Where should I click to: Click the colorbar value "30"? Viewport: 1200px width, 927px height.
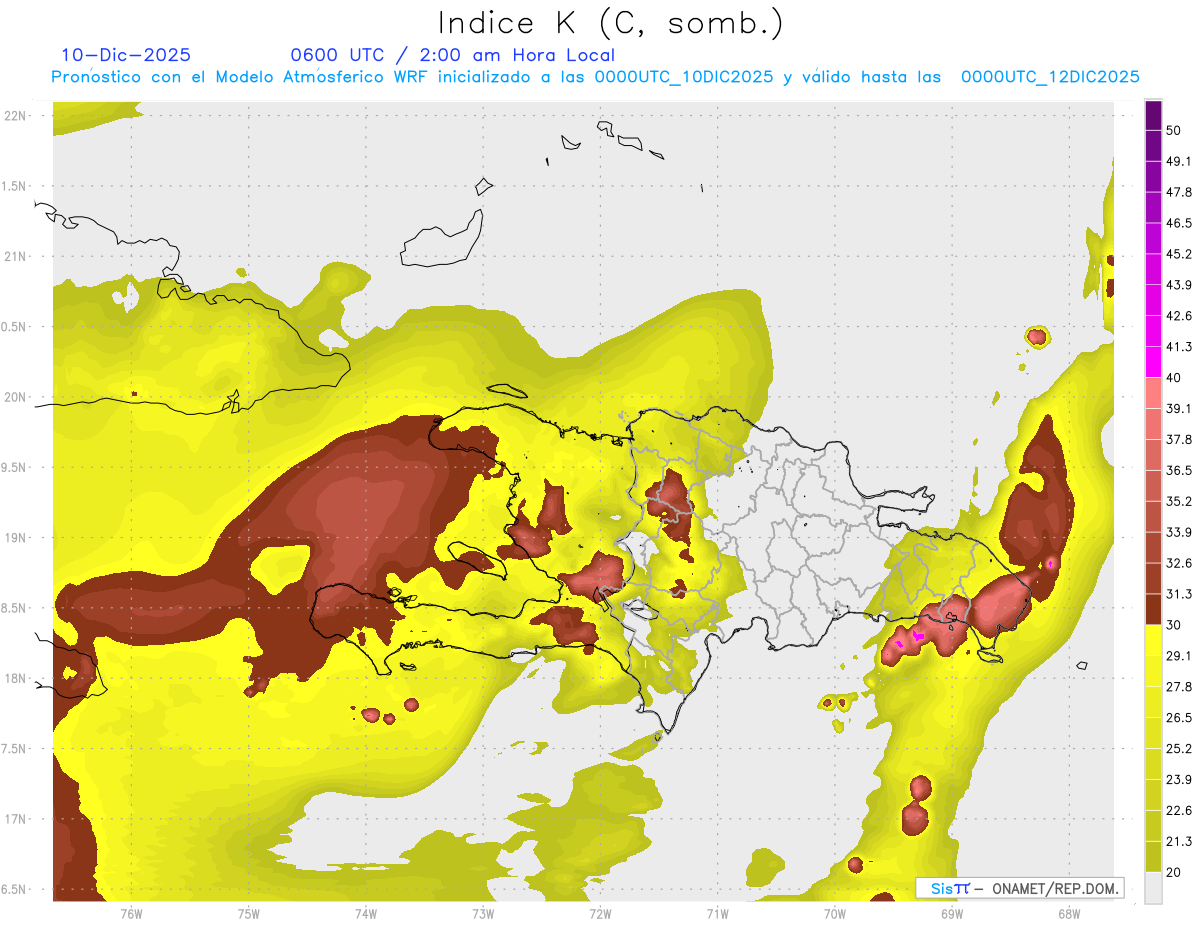[x=1175, y=626]
